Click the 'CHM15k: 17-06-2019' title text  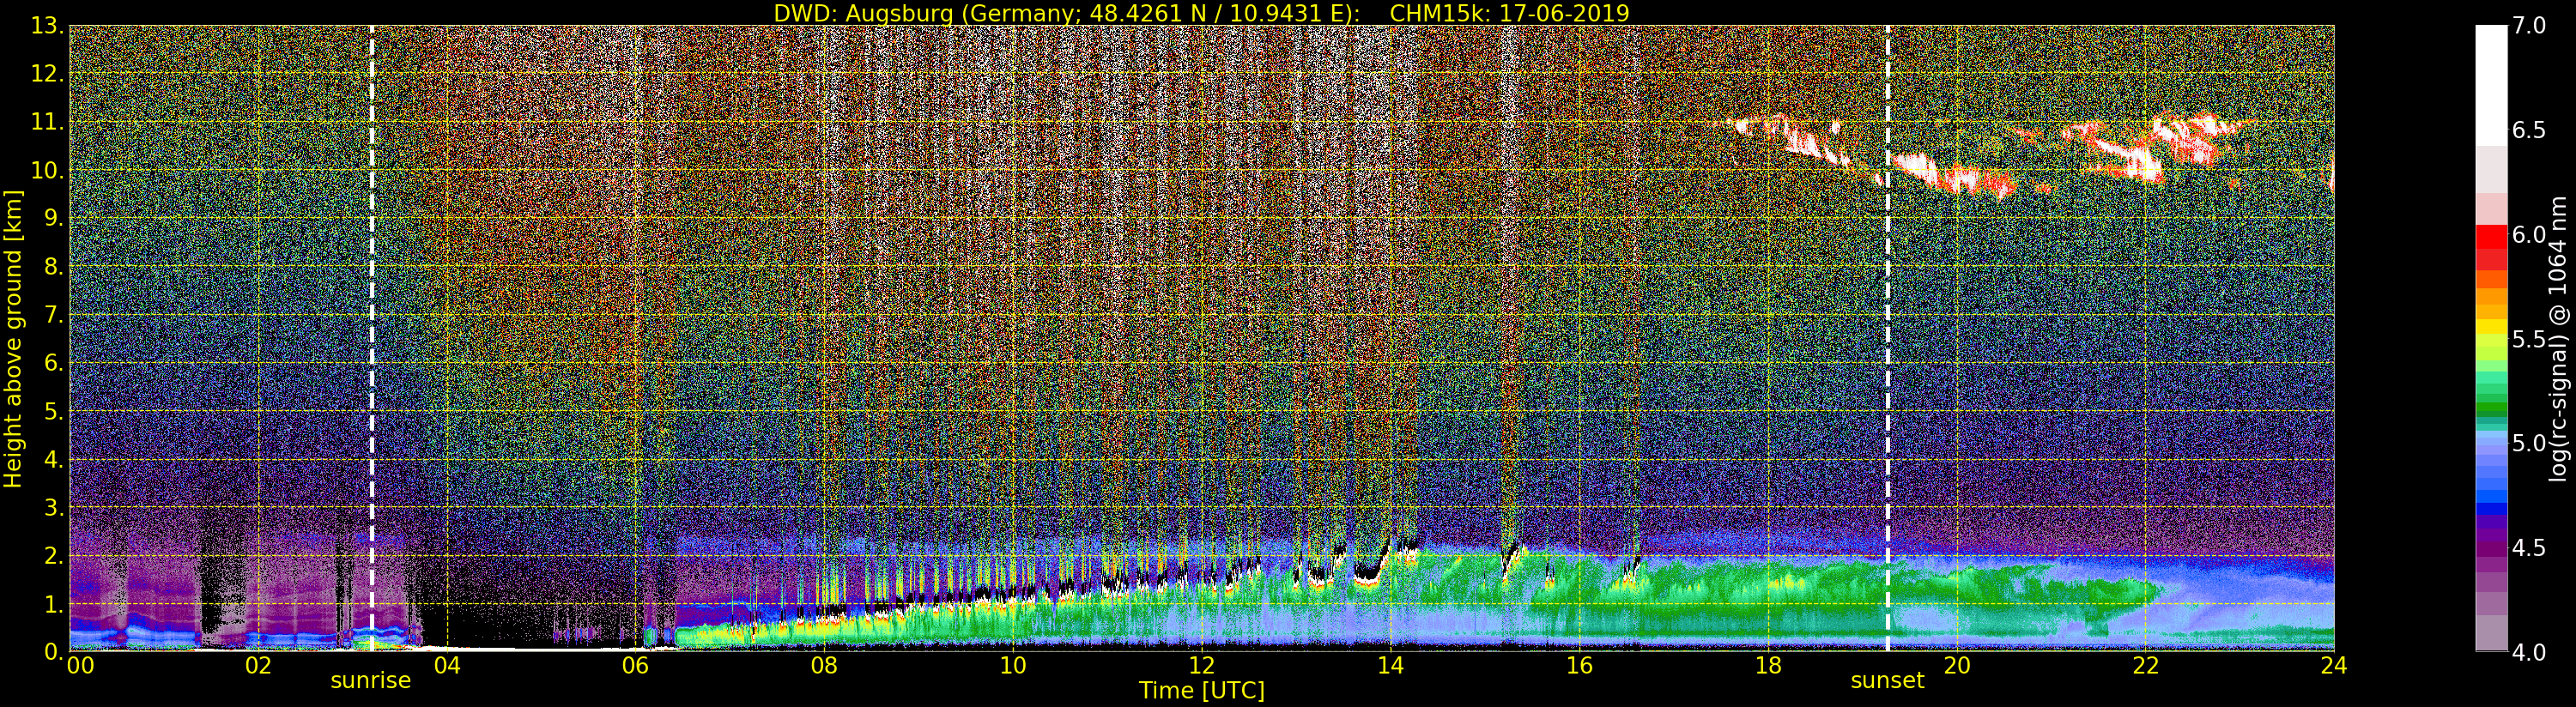1509,13
